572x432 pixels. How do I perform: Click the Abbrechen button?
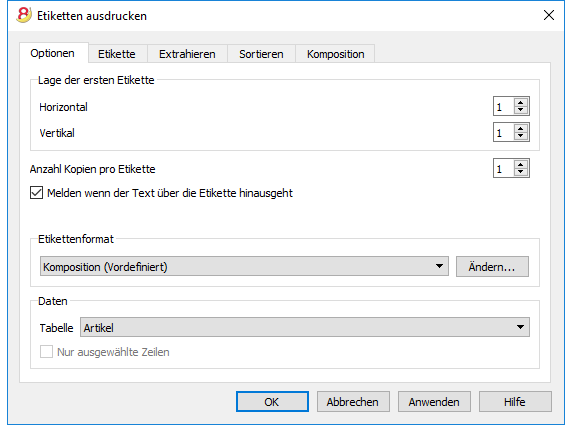[353, 402]
